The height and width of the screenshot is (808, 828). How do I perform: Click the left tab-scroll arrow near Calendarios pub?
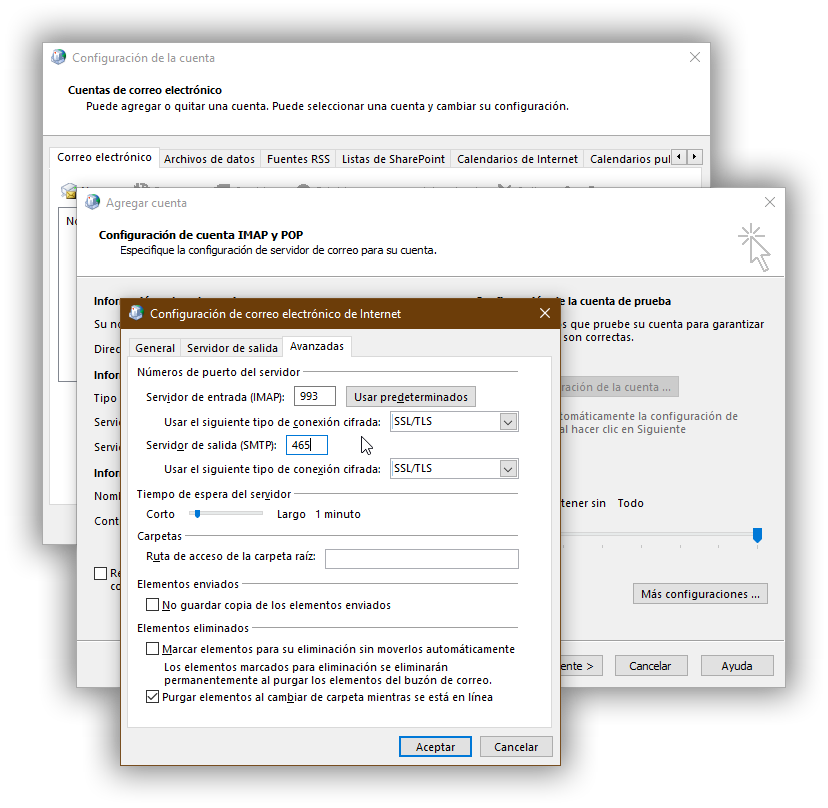pyautogui.click(x=680, y=156)
